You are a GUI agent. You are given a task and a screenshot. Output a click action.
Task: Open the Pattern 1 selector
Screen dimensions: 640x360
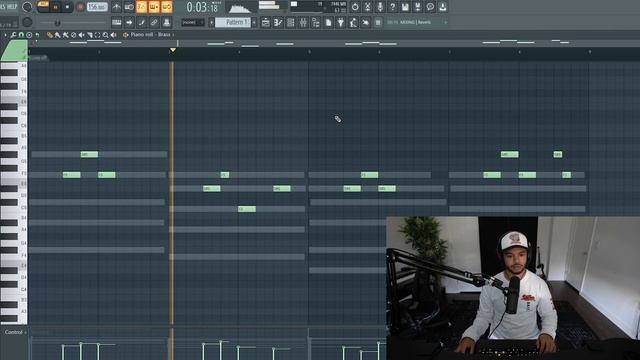[233, 22]
